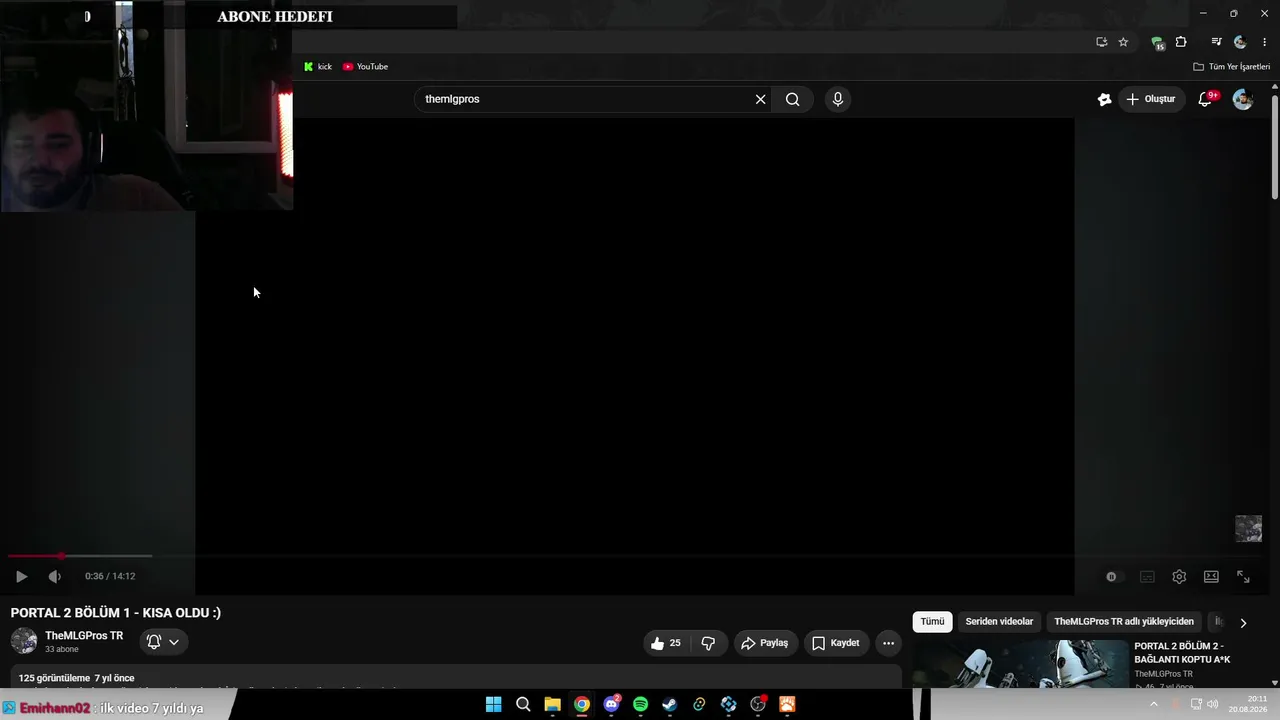This screenshot has height=720, width=1280.
Task: Dislike the video with thumbs-down
Action: 708,643
